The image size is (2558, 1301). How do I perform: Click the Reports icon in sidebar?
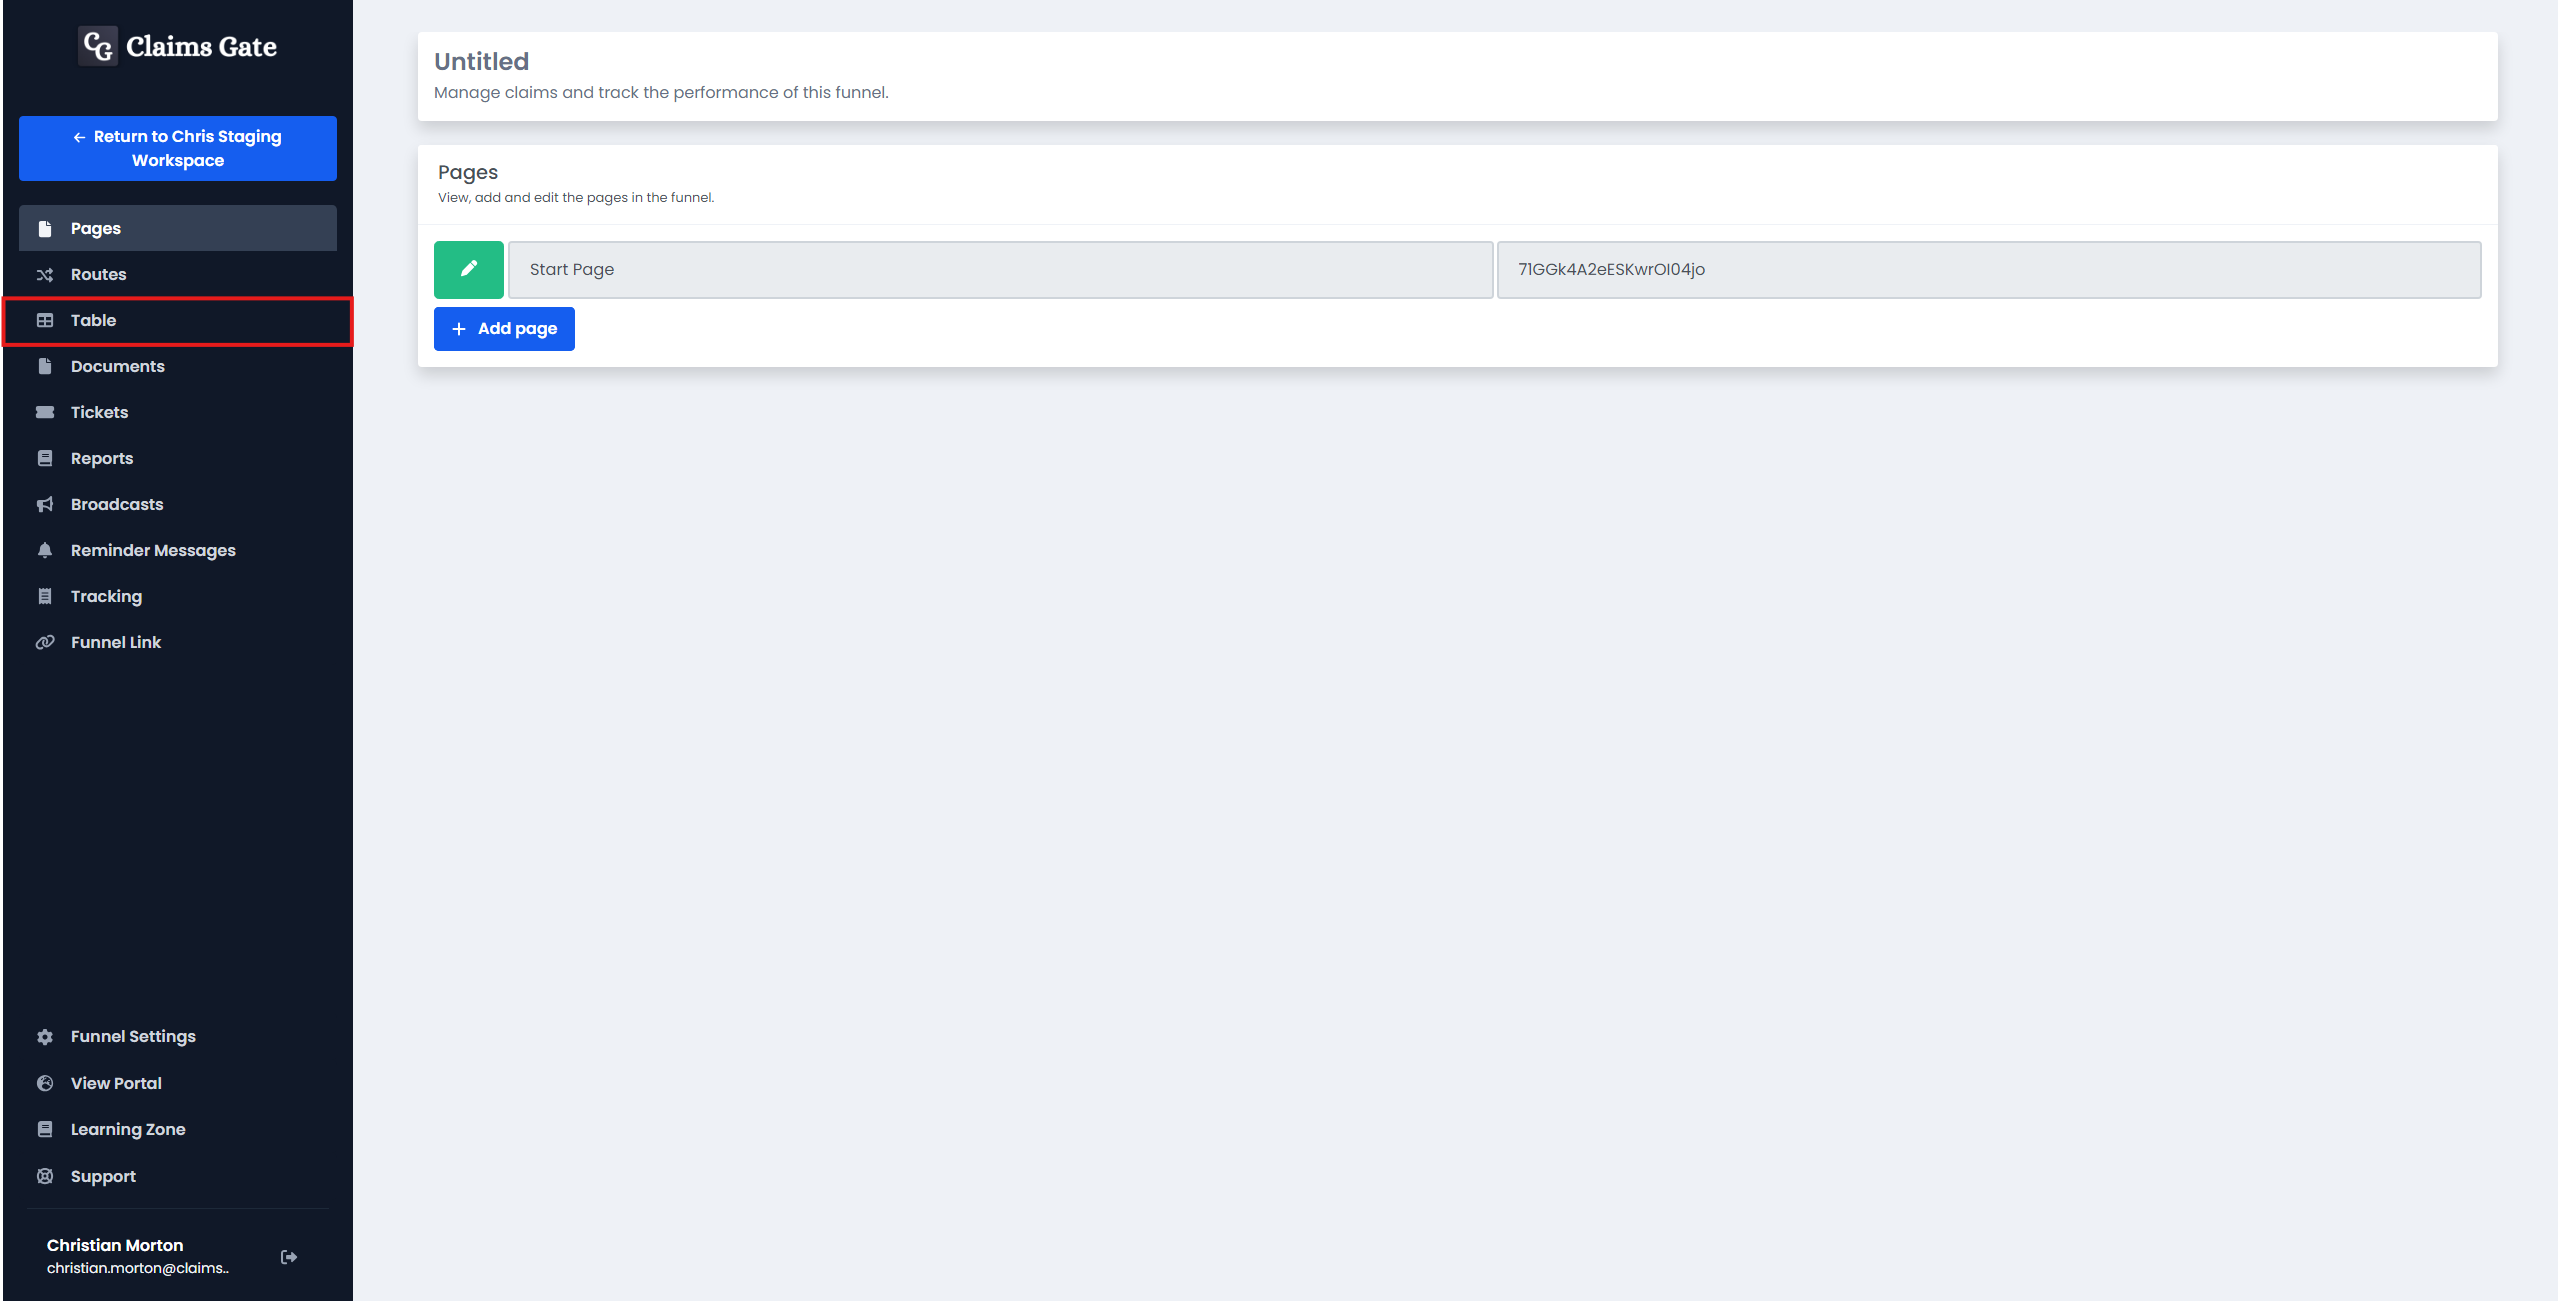pyautogui.click(x=45, y=458)
